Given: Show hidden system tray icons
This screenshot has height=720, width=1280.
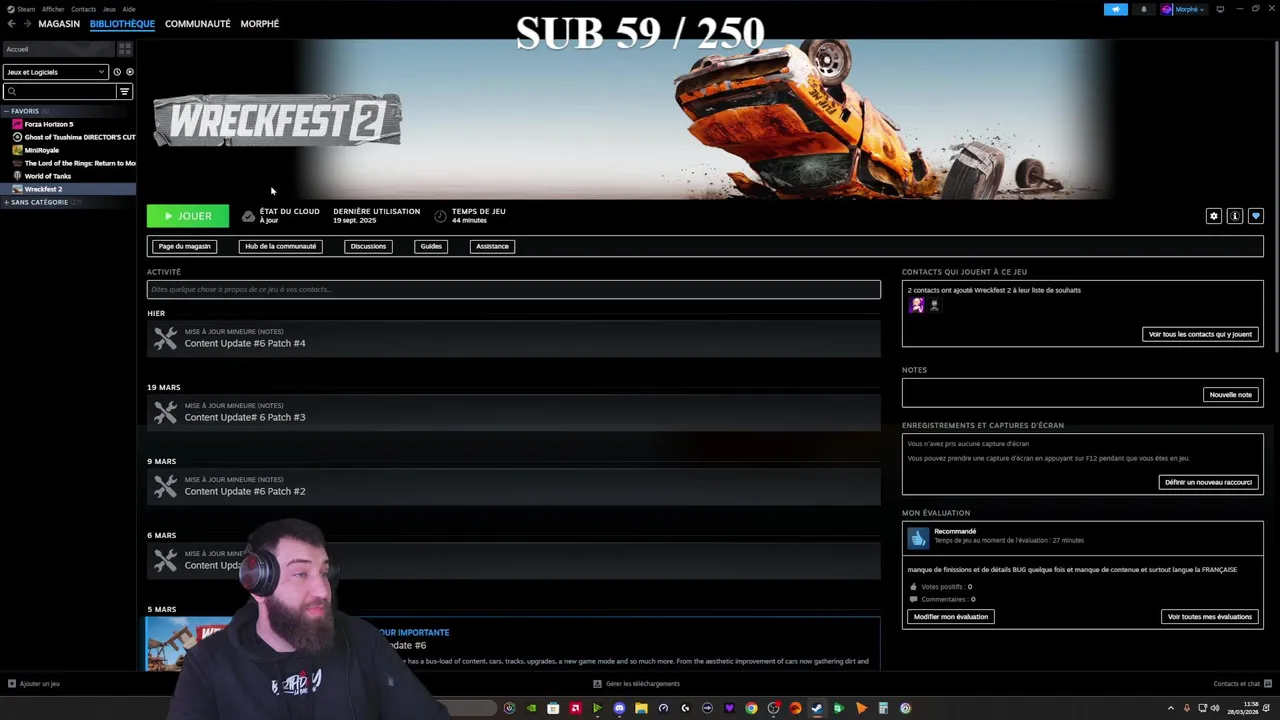Looking at the screenshot, I should tap(1171, 709).
